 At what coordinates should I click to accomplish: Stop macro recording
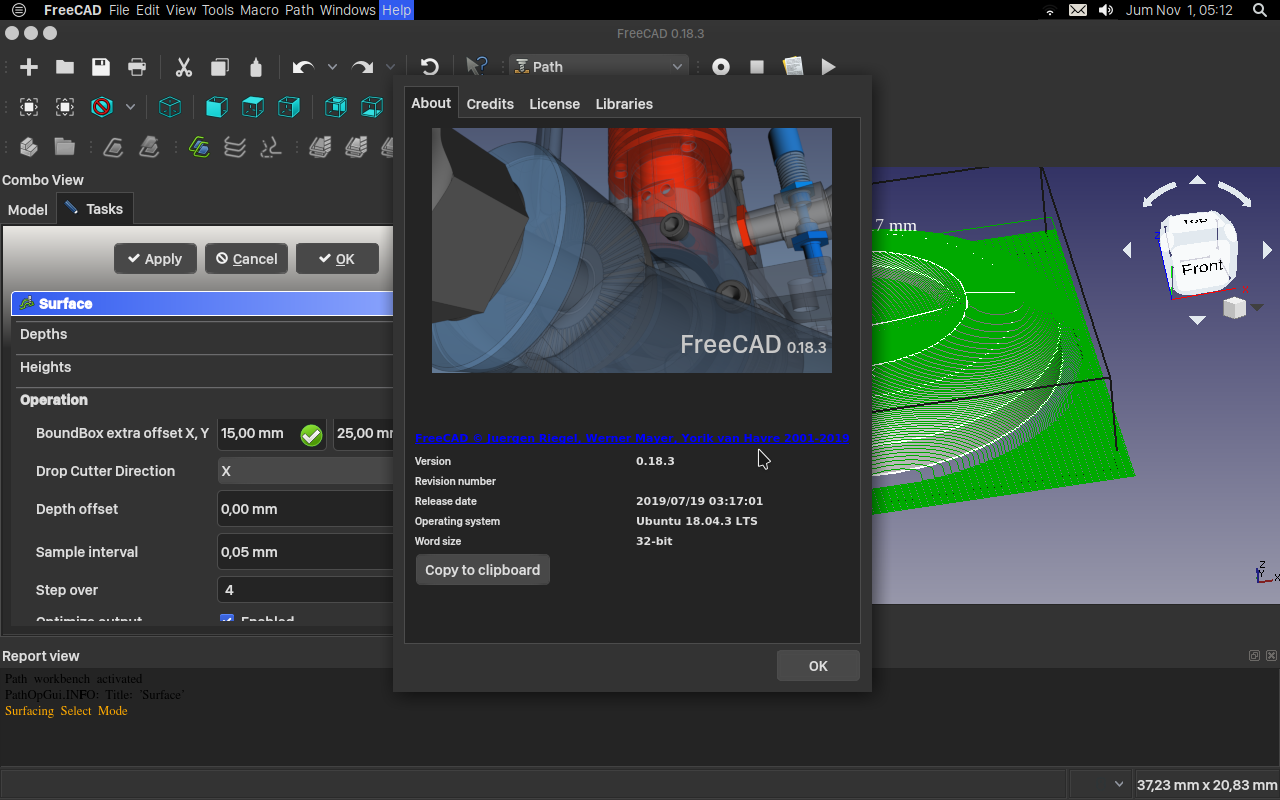coord(757,67)
